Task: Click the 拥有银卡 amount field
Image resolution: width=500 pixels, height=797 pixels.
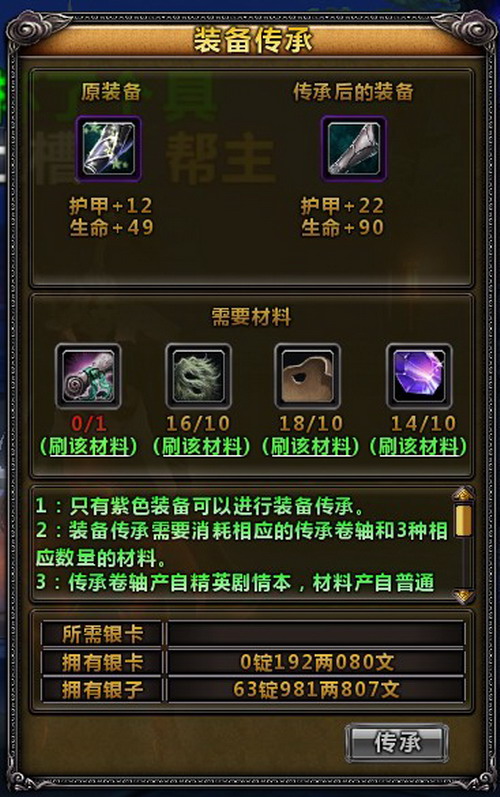Action: tap(316, 662)
